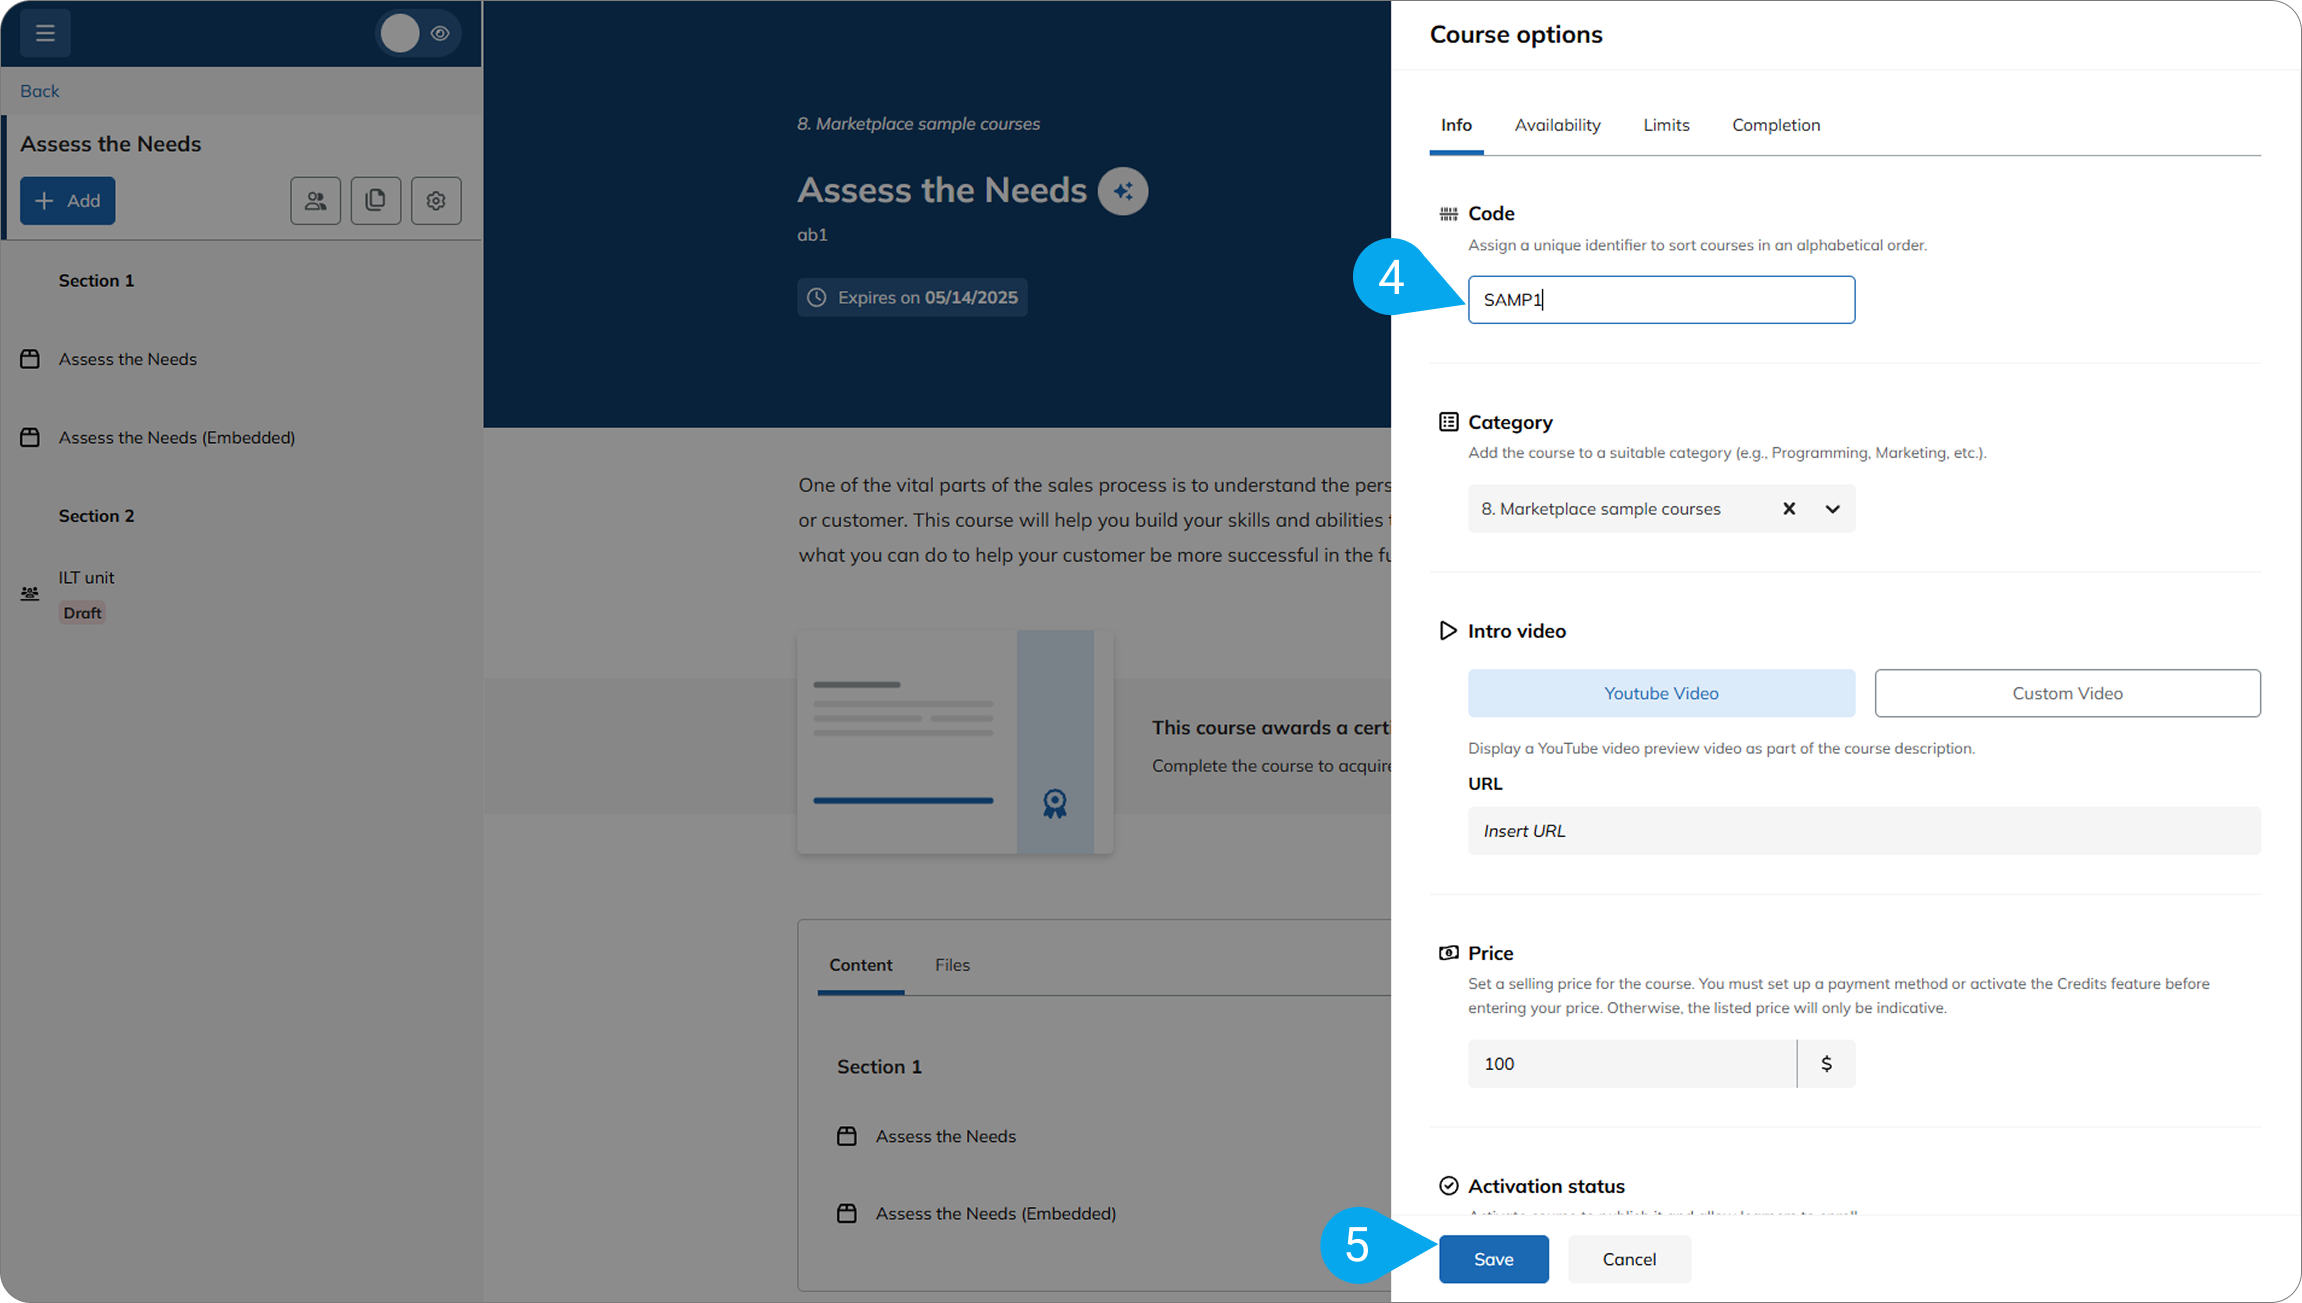Click the Intro video play icon
2302x1303 pixels.
point(1447,631)
